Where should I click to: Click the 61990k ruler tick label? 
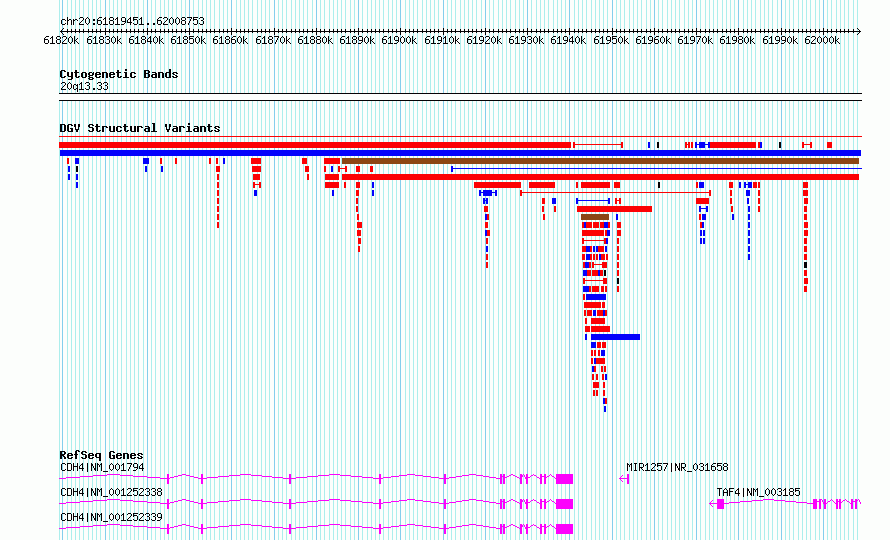pos(780,40)
